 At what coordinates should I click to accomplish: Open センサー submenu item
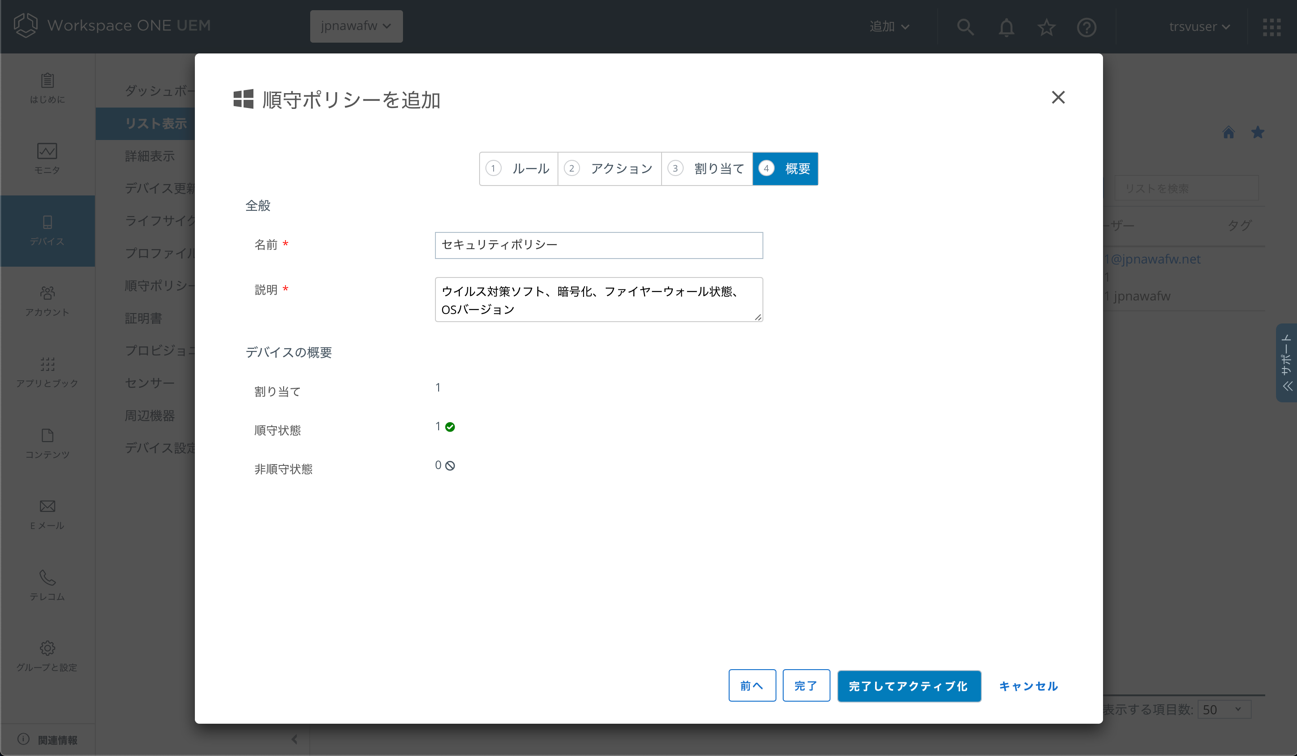coord(150,383)
